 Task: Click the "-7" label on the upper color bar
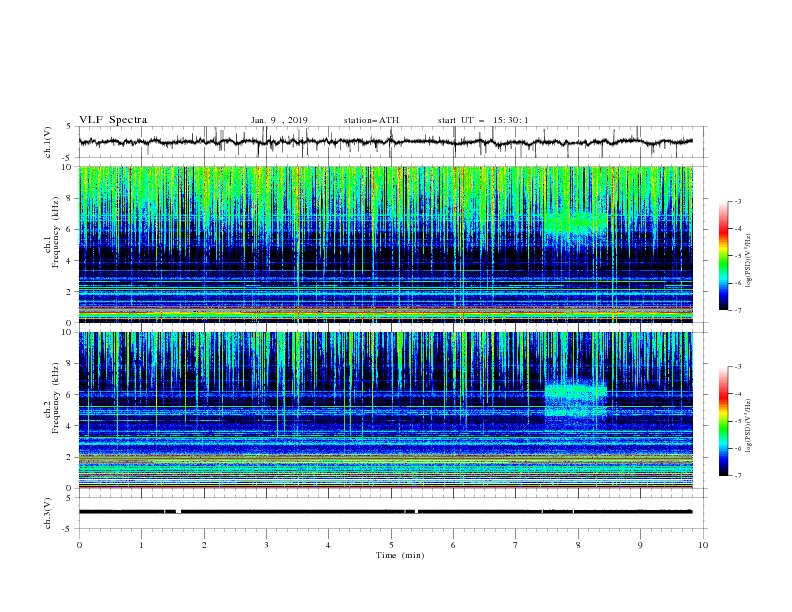737,310
